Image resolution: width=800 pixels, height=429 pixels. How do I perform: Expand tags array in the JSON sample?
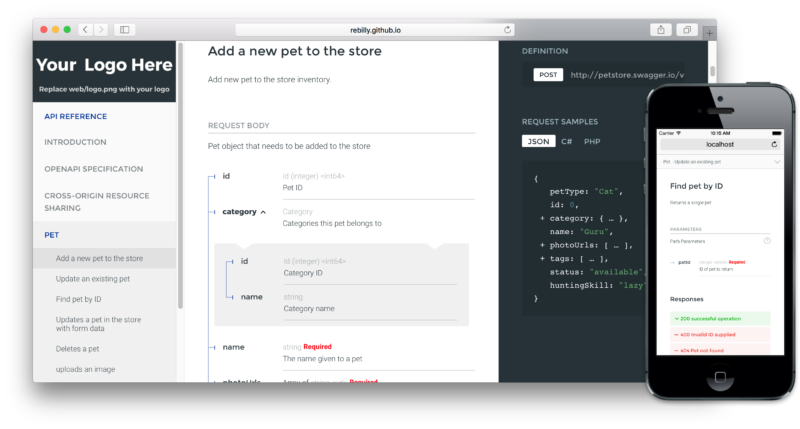(542, 258)
